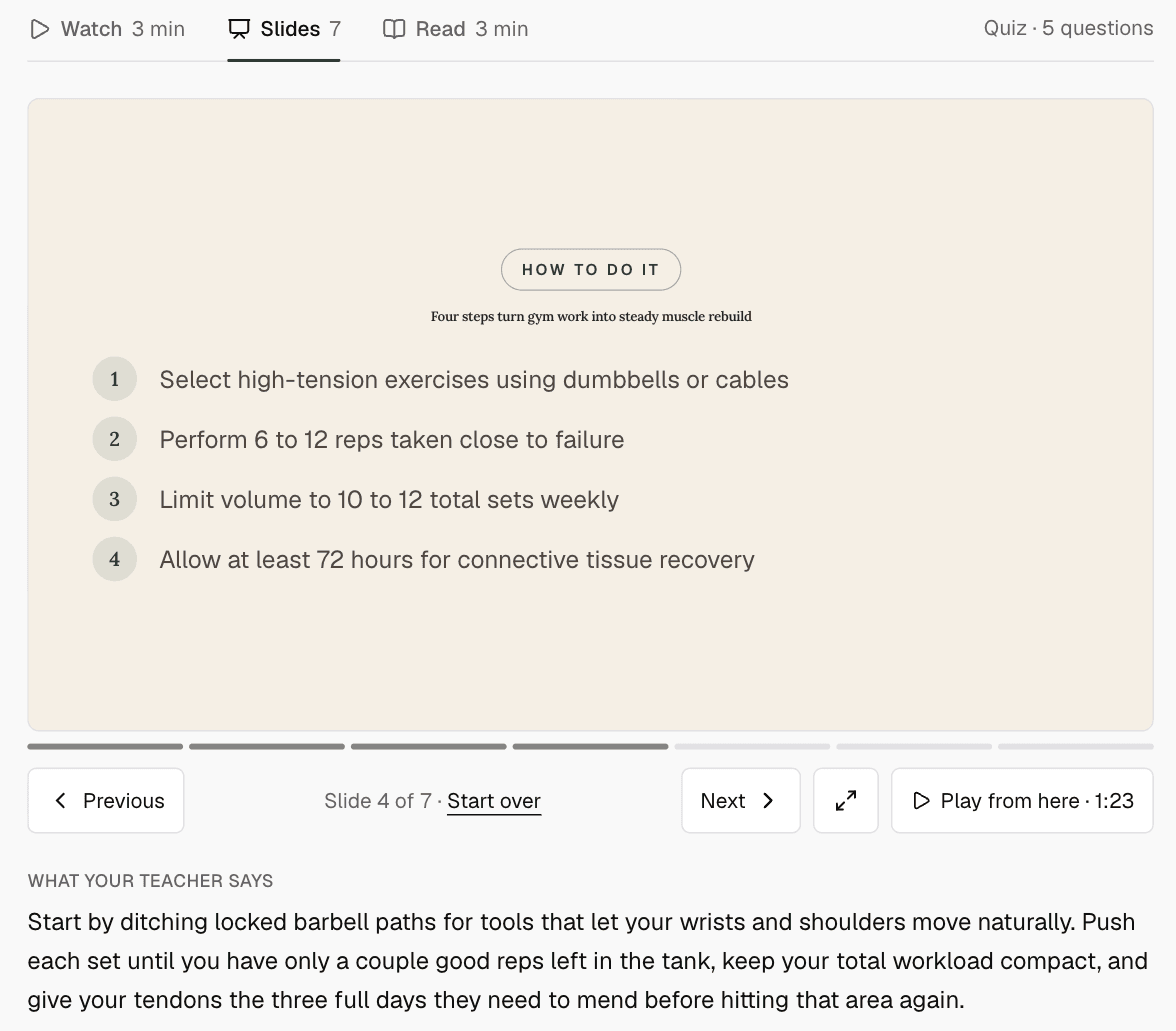Click 'Select high-tension exercises using dumbbells or cables'

(x=474, y=379)
